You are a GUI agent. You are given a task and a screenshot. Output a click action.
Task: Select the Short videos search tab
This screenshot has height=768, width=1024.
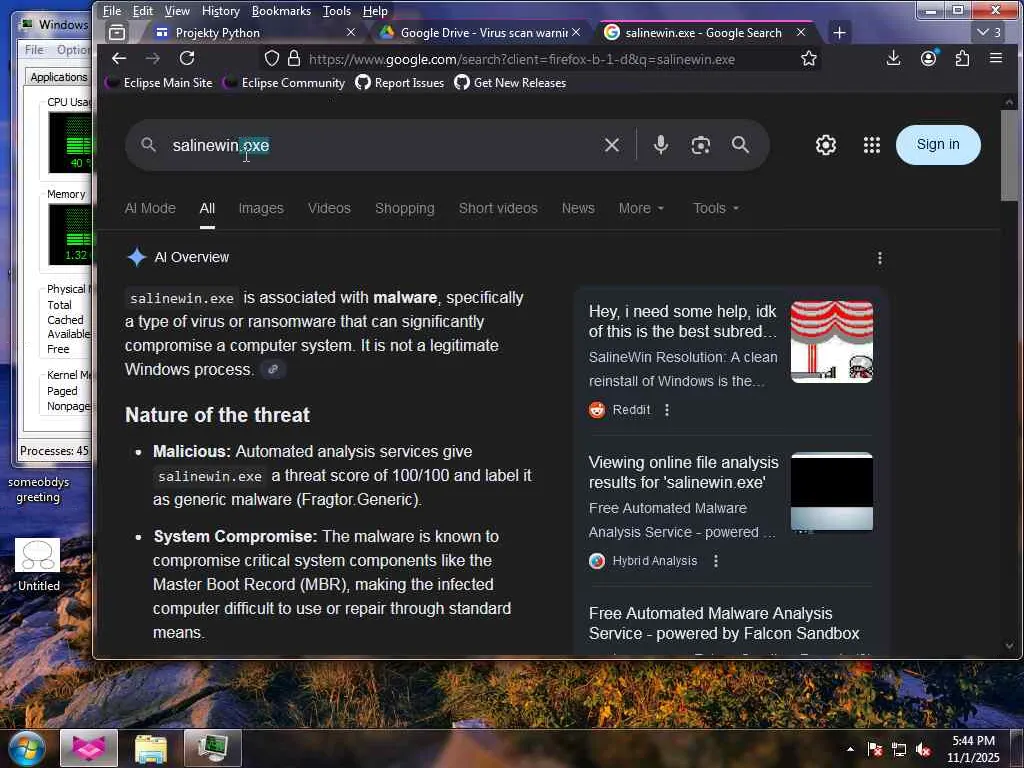[498, 208]
